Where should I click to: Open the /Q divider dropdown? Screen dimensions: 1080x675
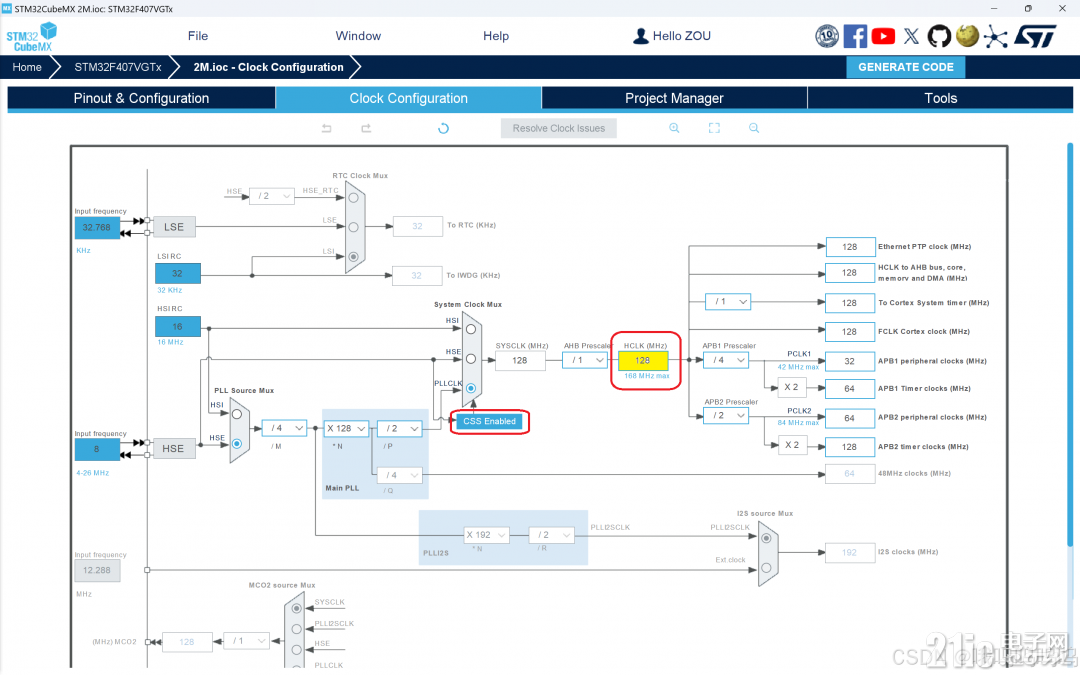click(x=399, y=475)
